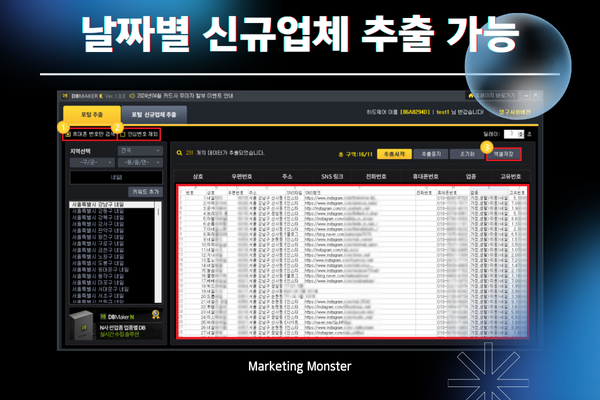Click the 휴대폰번호 column header
Screen dimensions: 600x400
[425, 176]
